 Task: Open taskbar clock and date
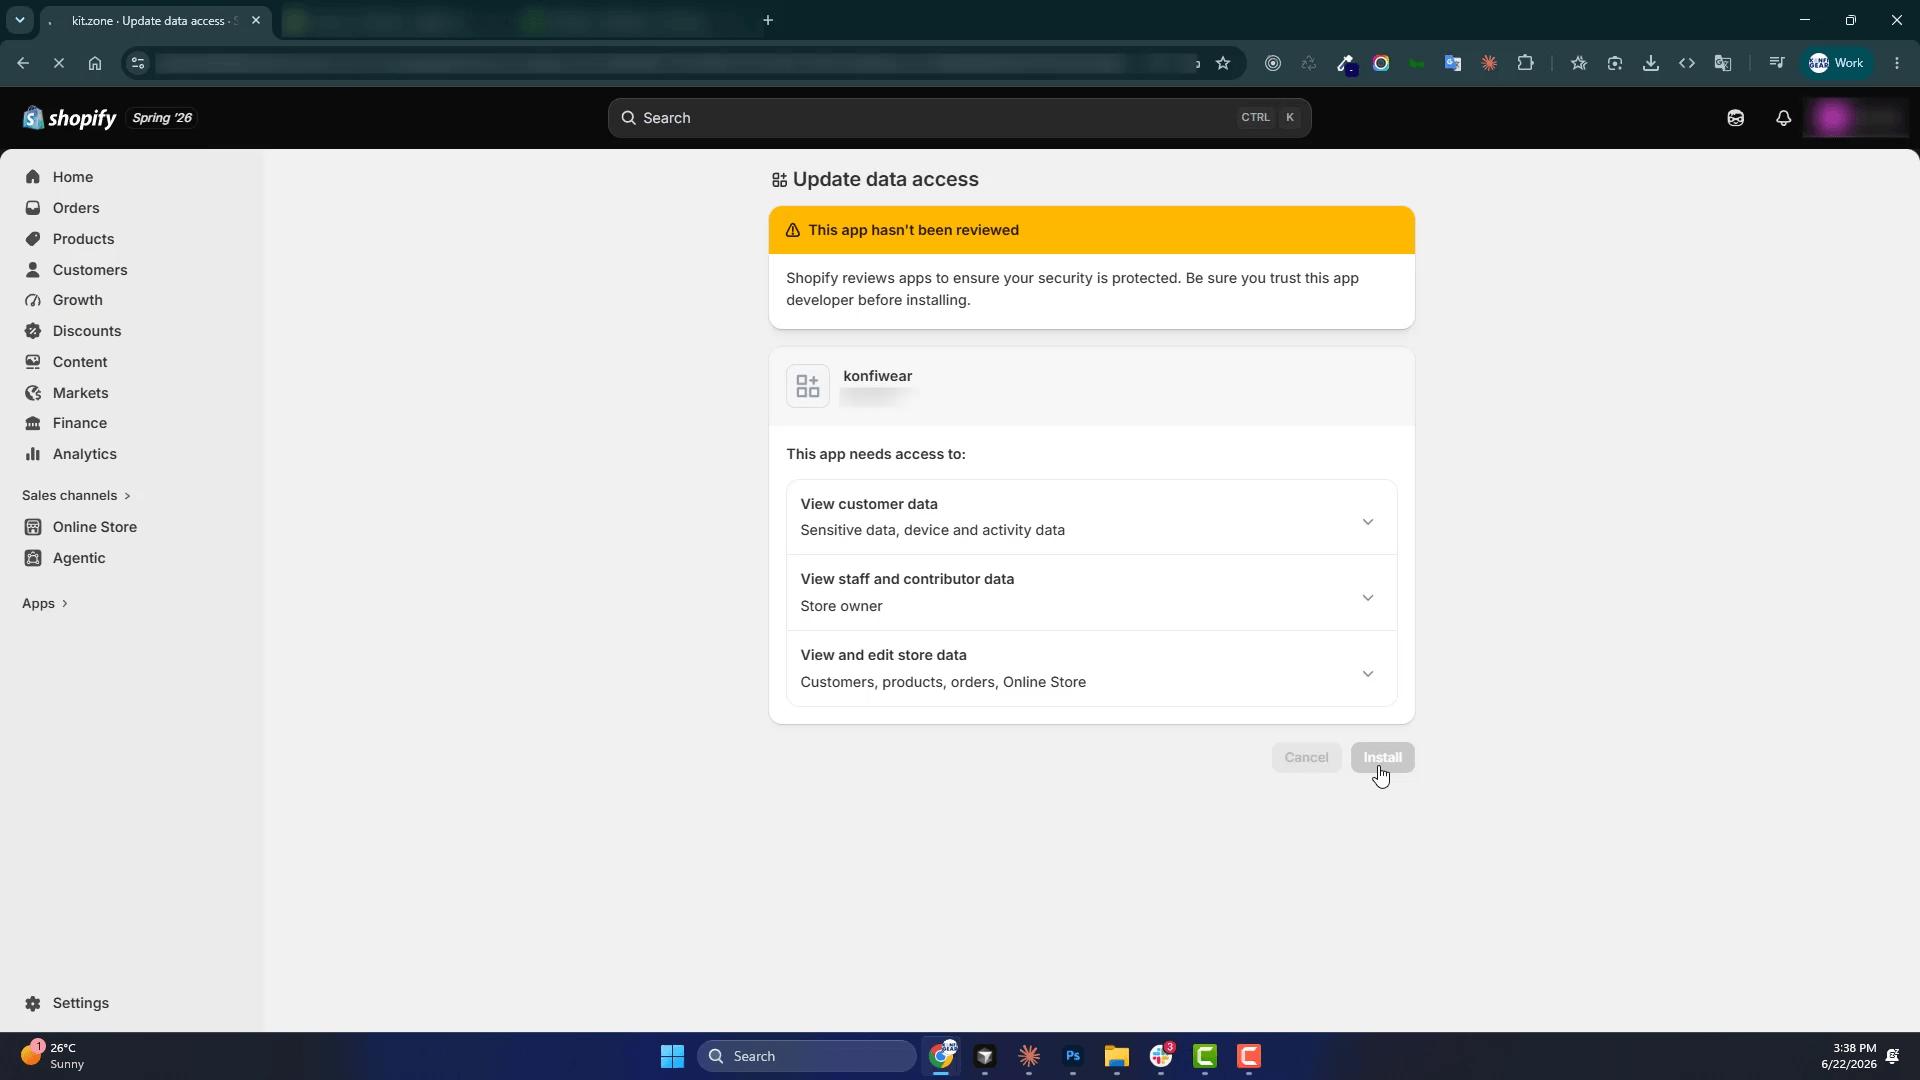tap(1848, 1056)
